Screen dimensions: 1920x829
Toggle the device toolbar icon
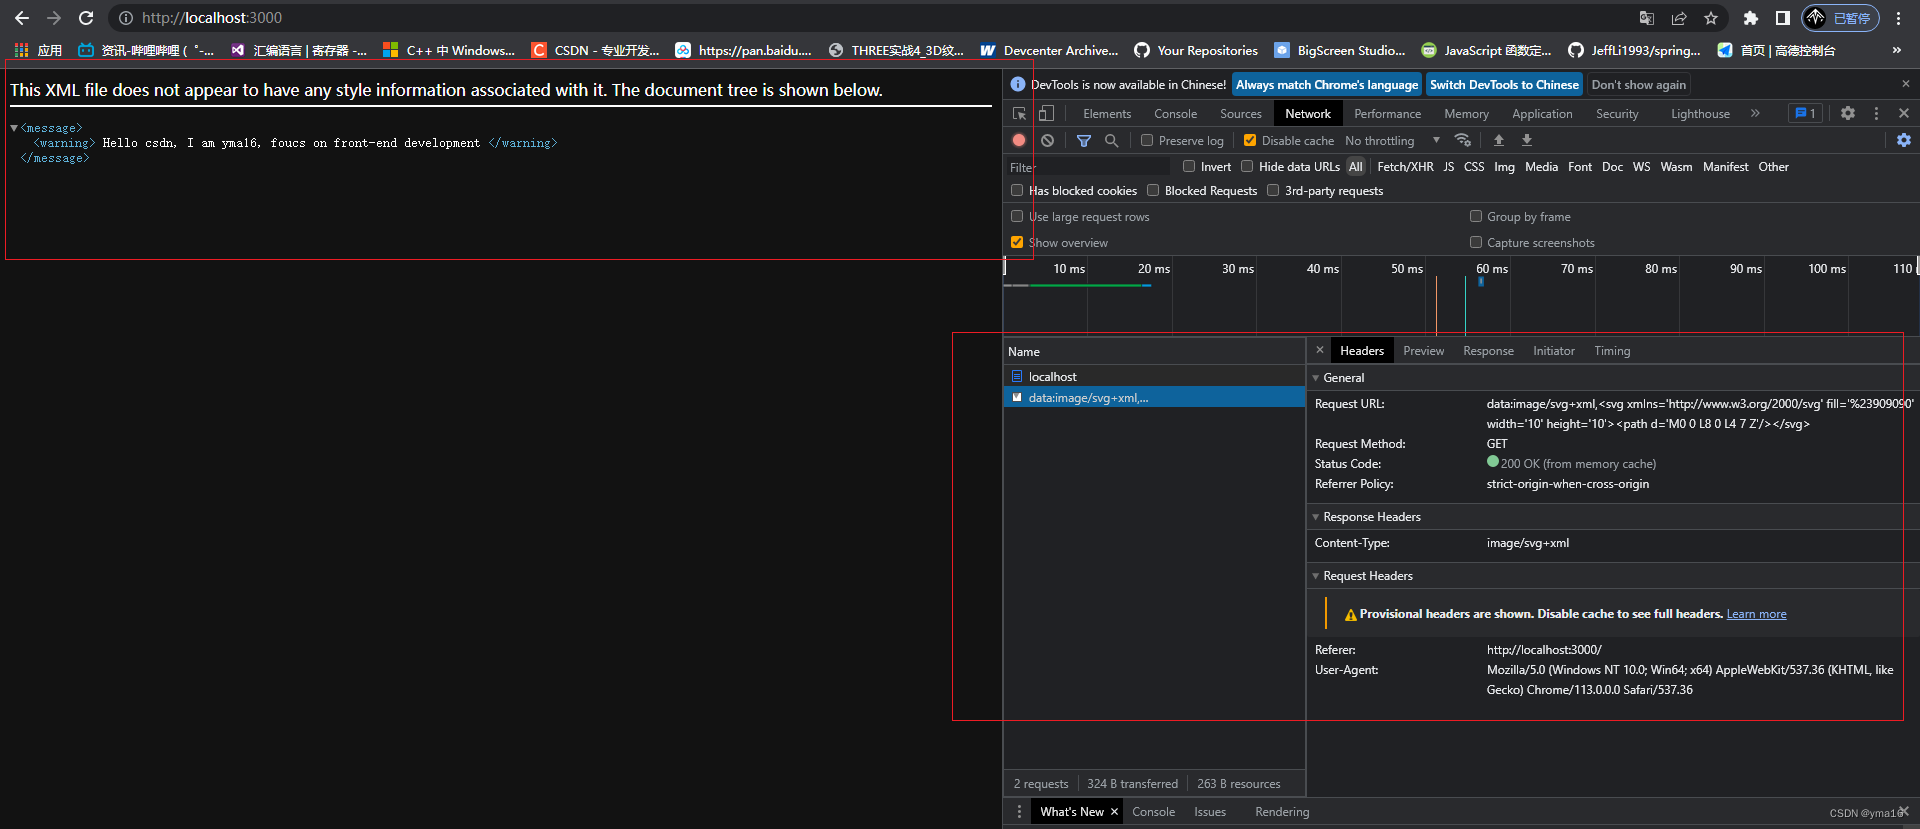pyautogui.click(x=1046, y=113)
